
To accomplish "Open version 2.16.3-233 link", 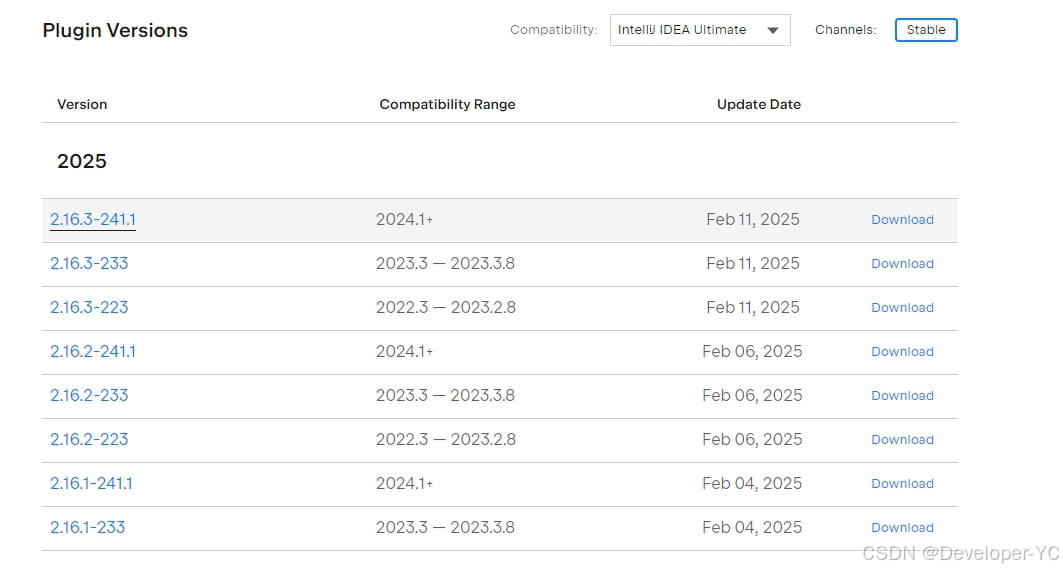I will click(89, 263).
